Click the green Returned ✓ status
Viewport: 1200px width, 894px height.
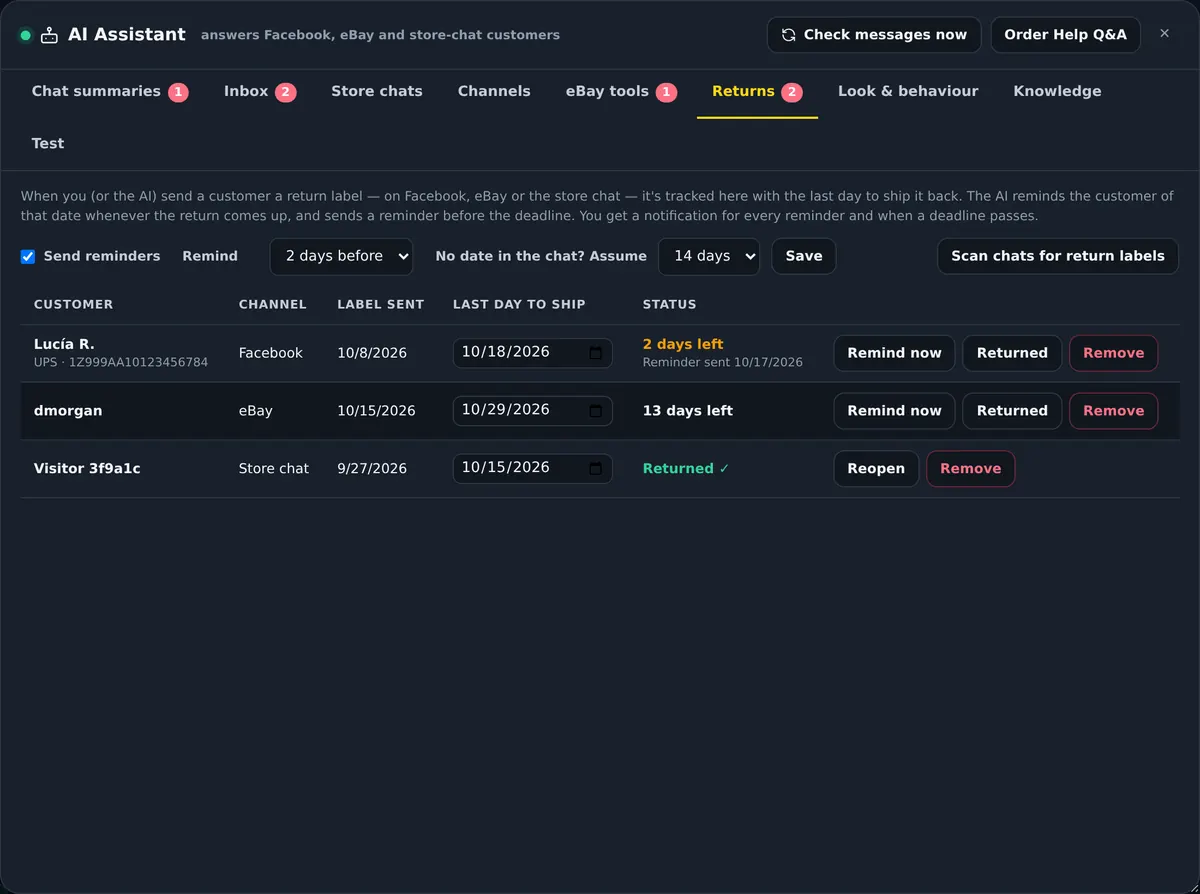coord(686,469)
